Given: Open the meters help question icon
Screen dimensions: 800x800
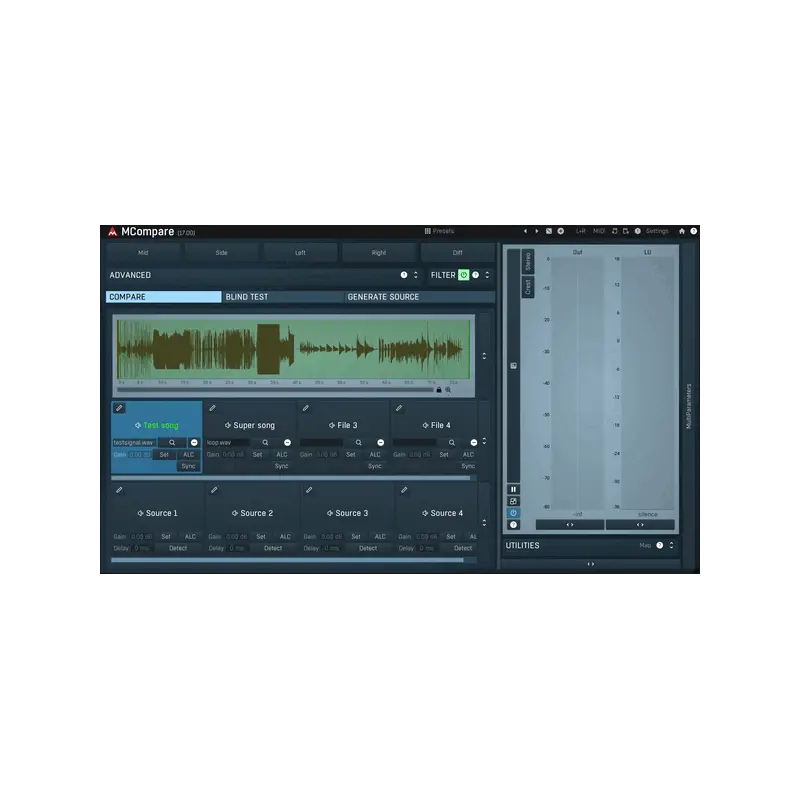Looking at the screenshot, I should coord(514,525).
